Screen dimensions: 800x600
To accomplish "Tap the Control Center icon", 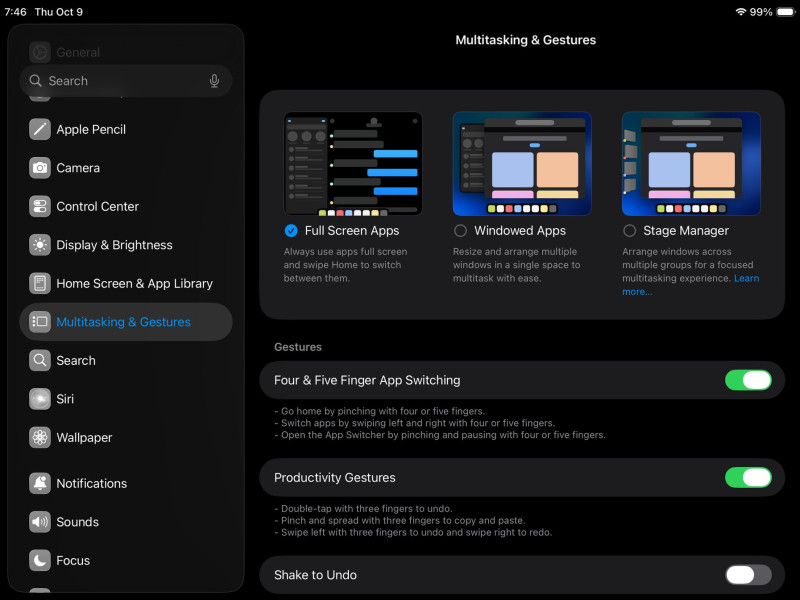I will pos(40,206).
